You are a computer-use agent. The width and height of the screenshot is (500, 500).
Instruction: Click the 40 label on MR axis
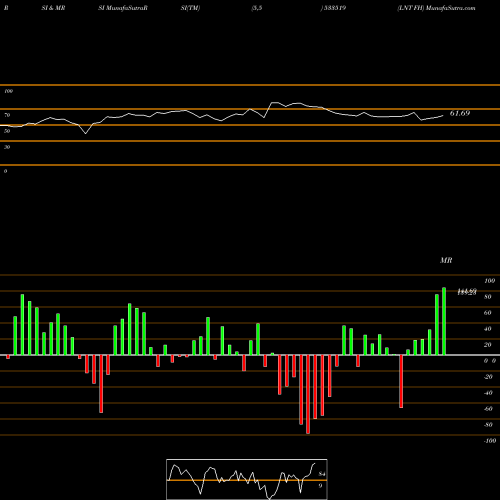tap(488, 329)
